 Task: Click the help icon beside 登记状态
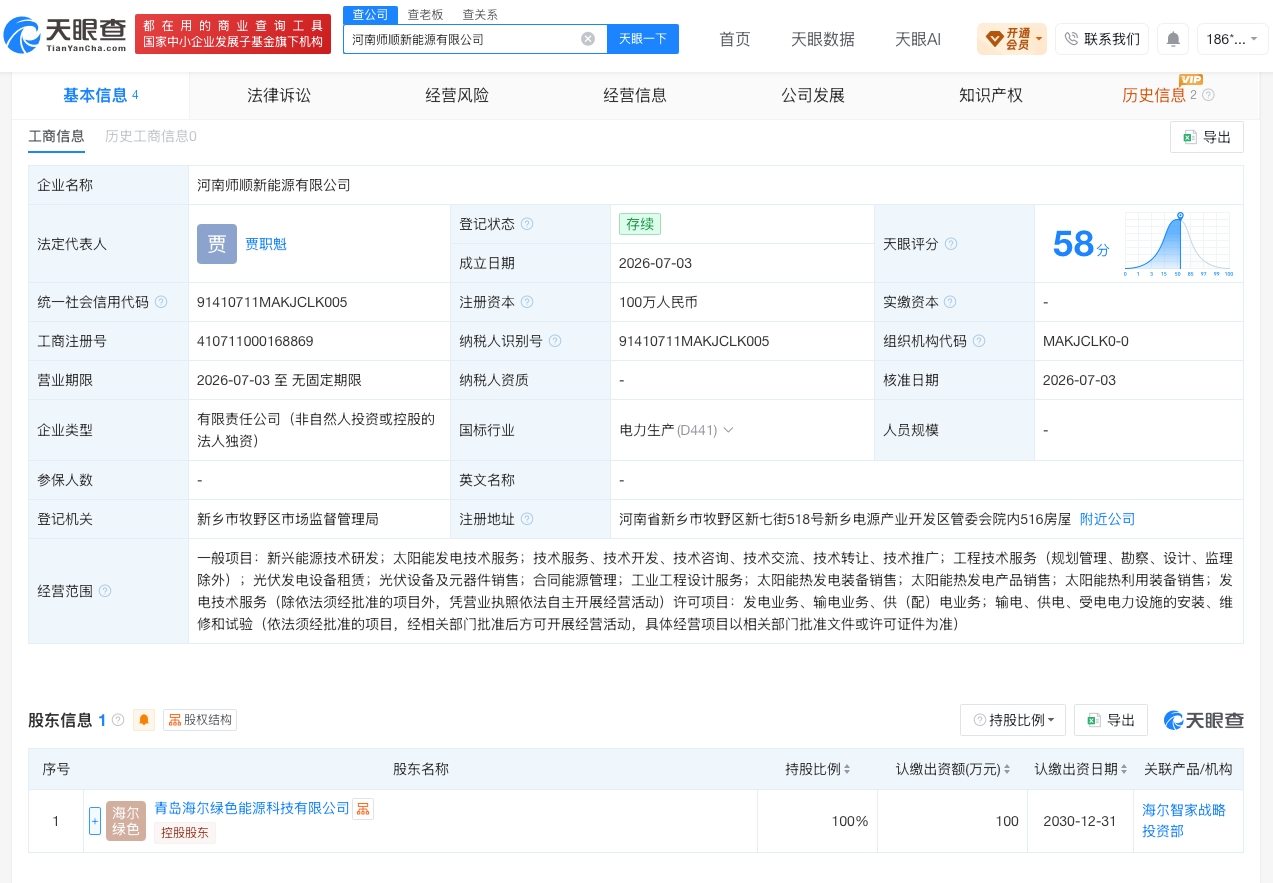tap(527, 224)
